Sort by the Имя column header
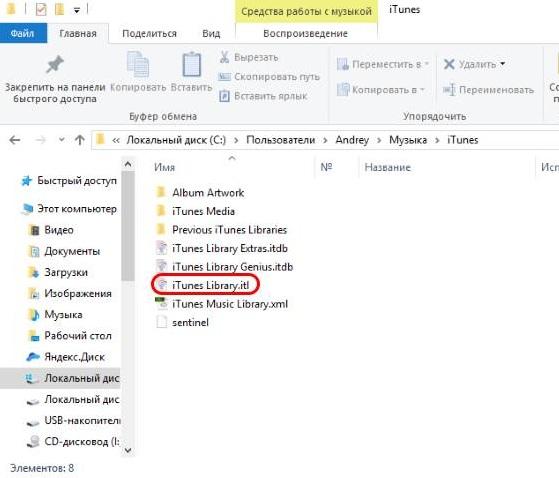 coord(164,167)
